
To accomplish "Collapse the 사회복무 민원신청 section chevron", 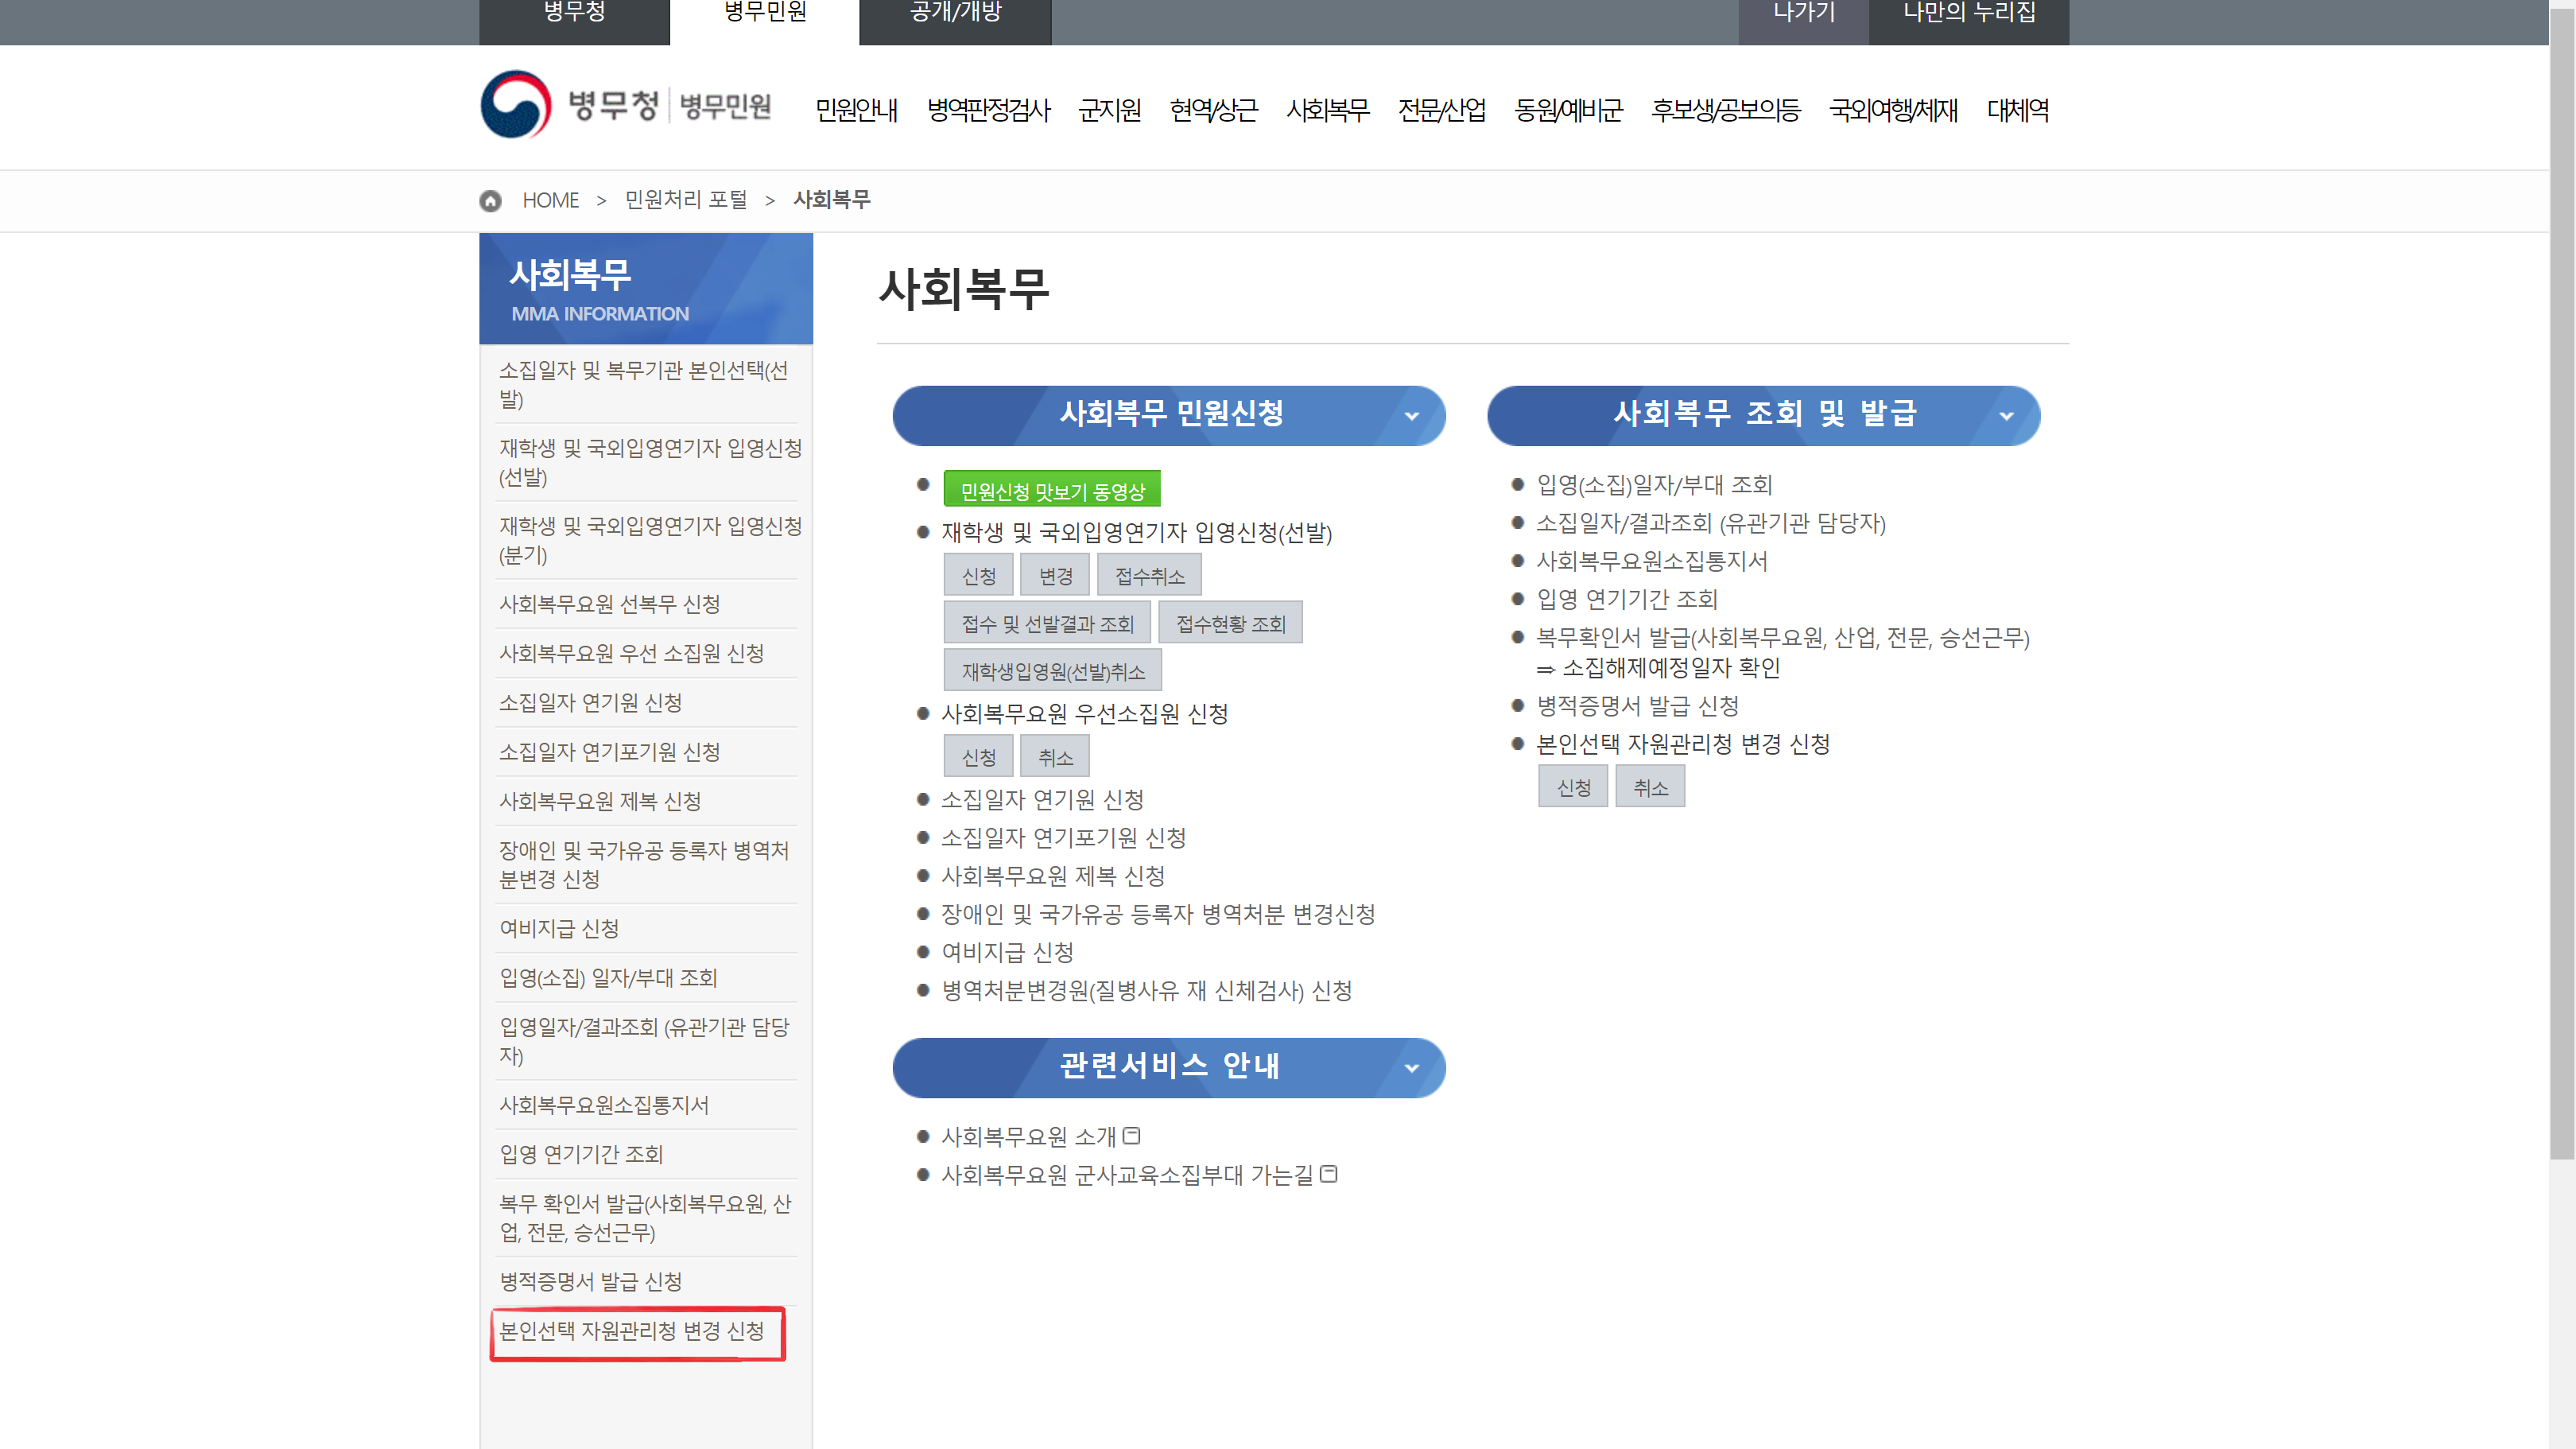I will click(1412, 416).
